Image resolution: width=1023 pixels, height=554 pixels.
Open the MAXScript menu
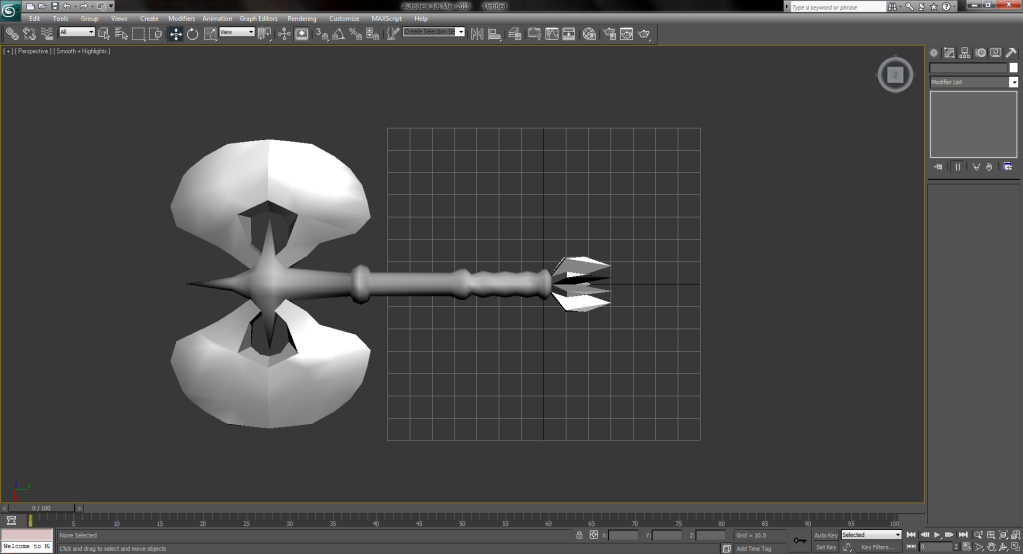(x=386, y=18)
